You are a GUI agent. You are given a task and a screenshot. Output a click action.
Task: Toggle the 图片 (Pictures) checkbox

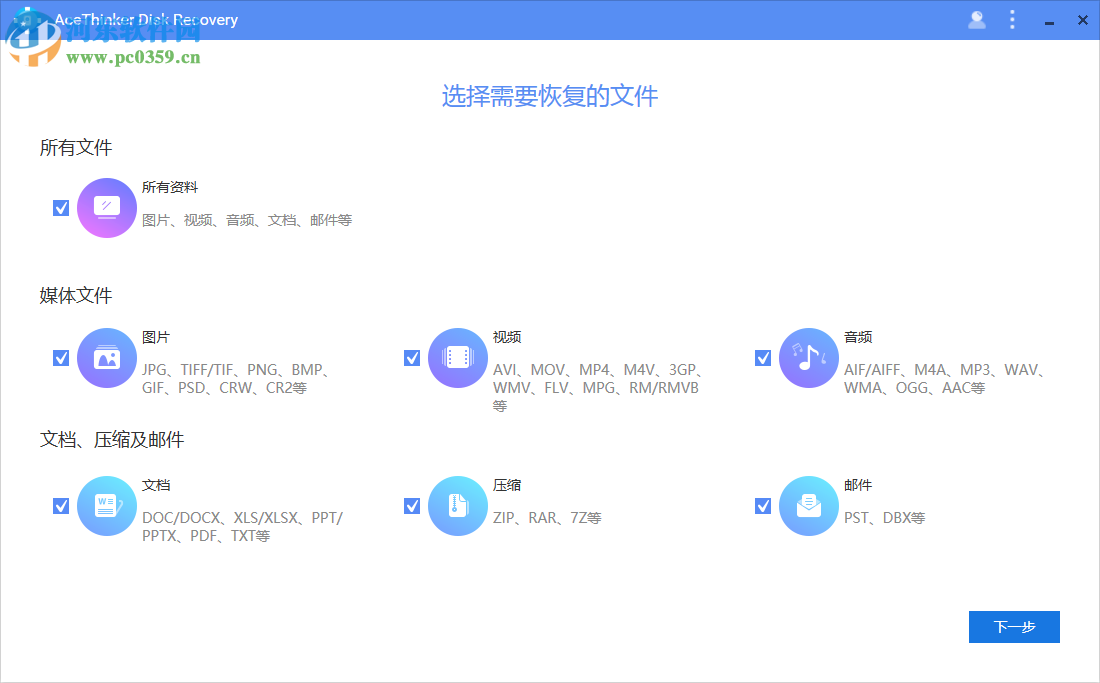point(61,357)
